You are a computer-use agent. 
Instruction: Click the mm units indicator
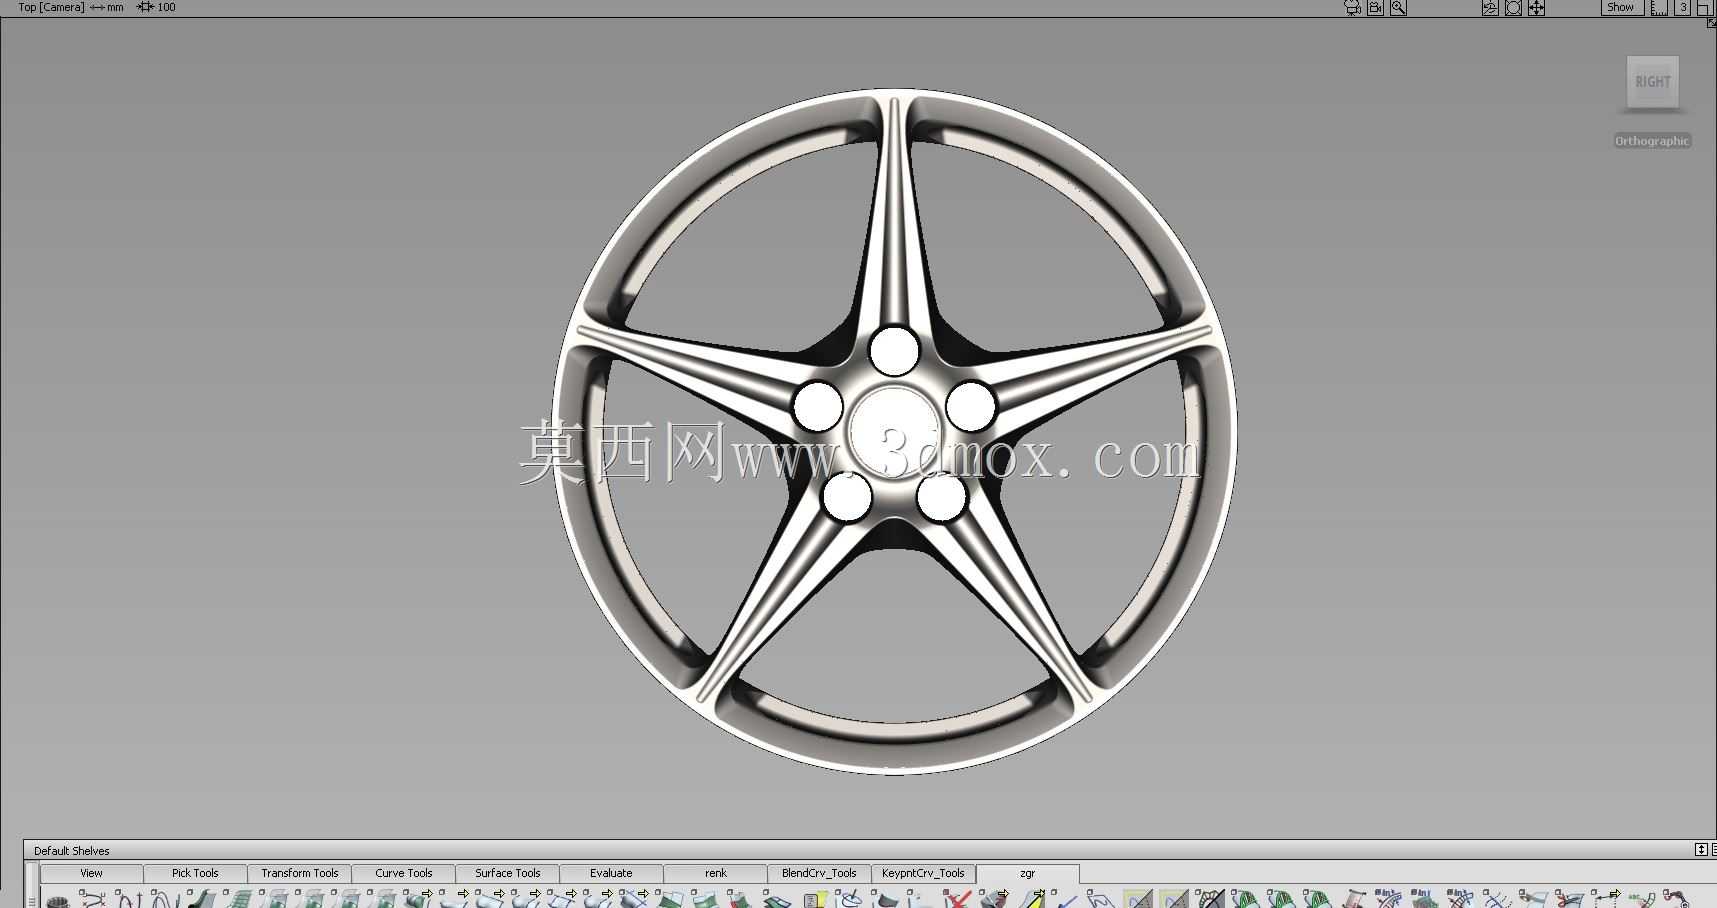pyautogui.click(x=115, y=7)
